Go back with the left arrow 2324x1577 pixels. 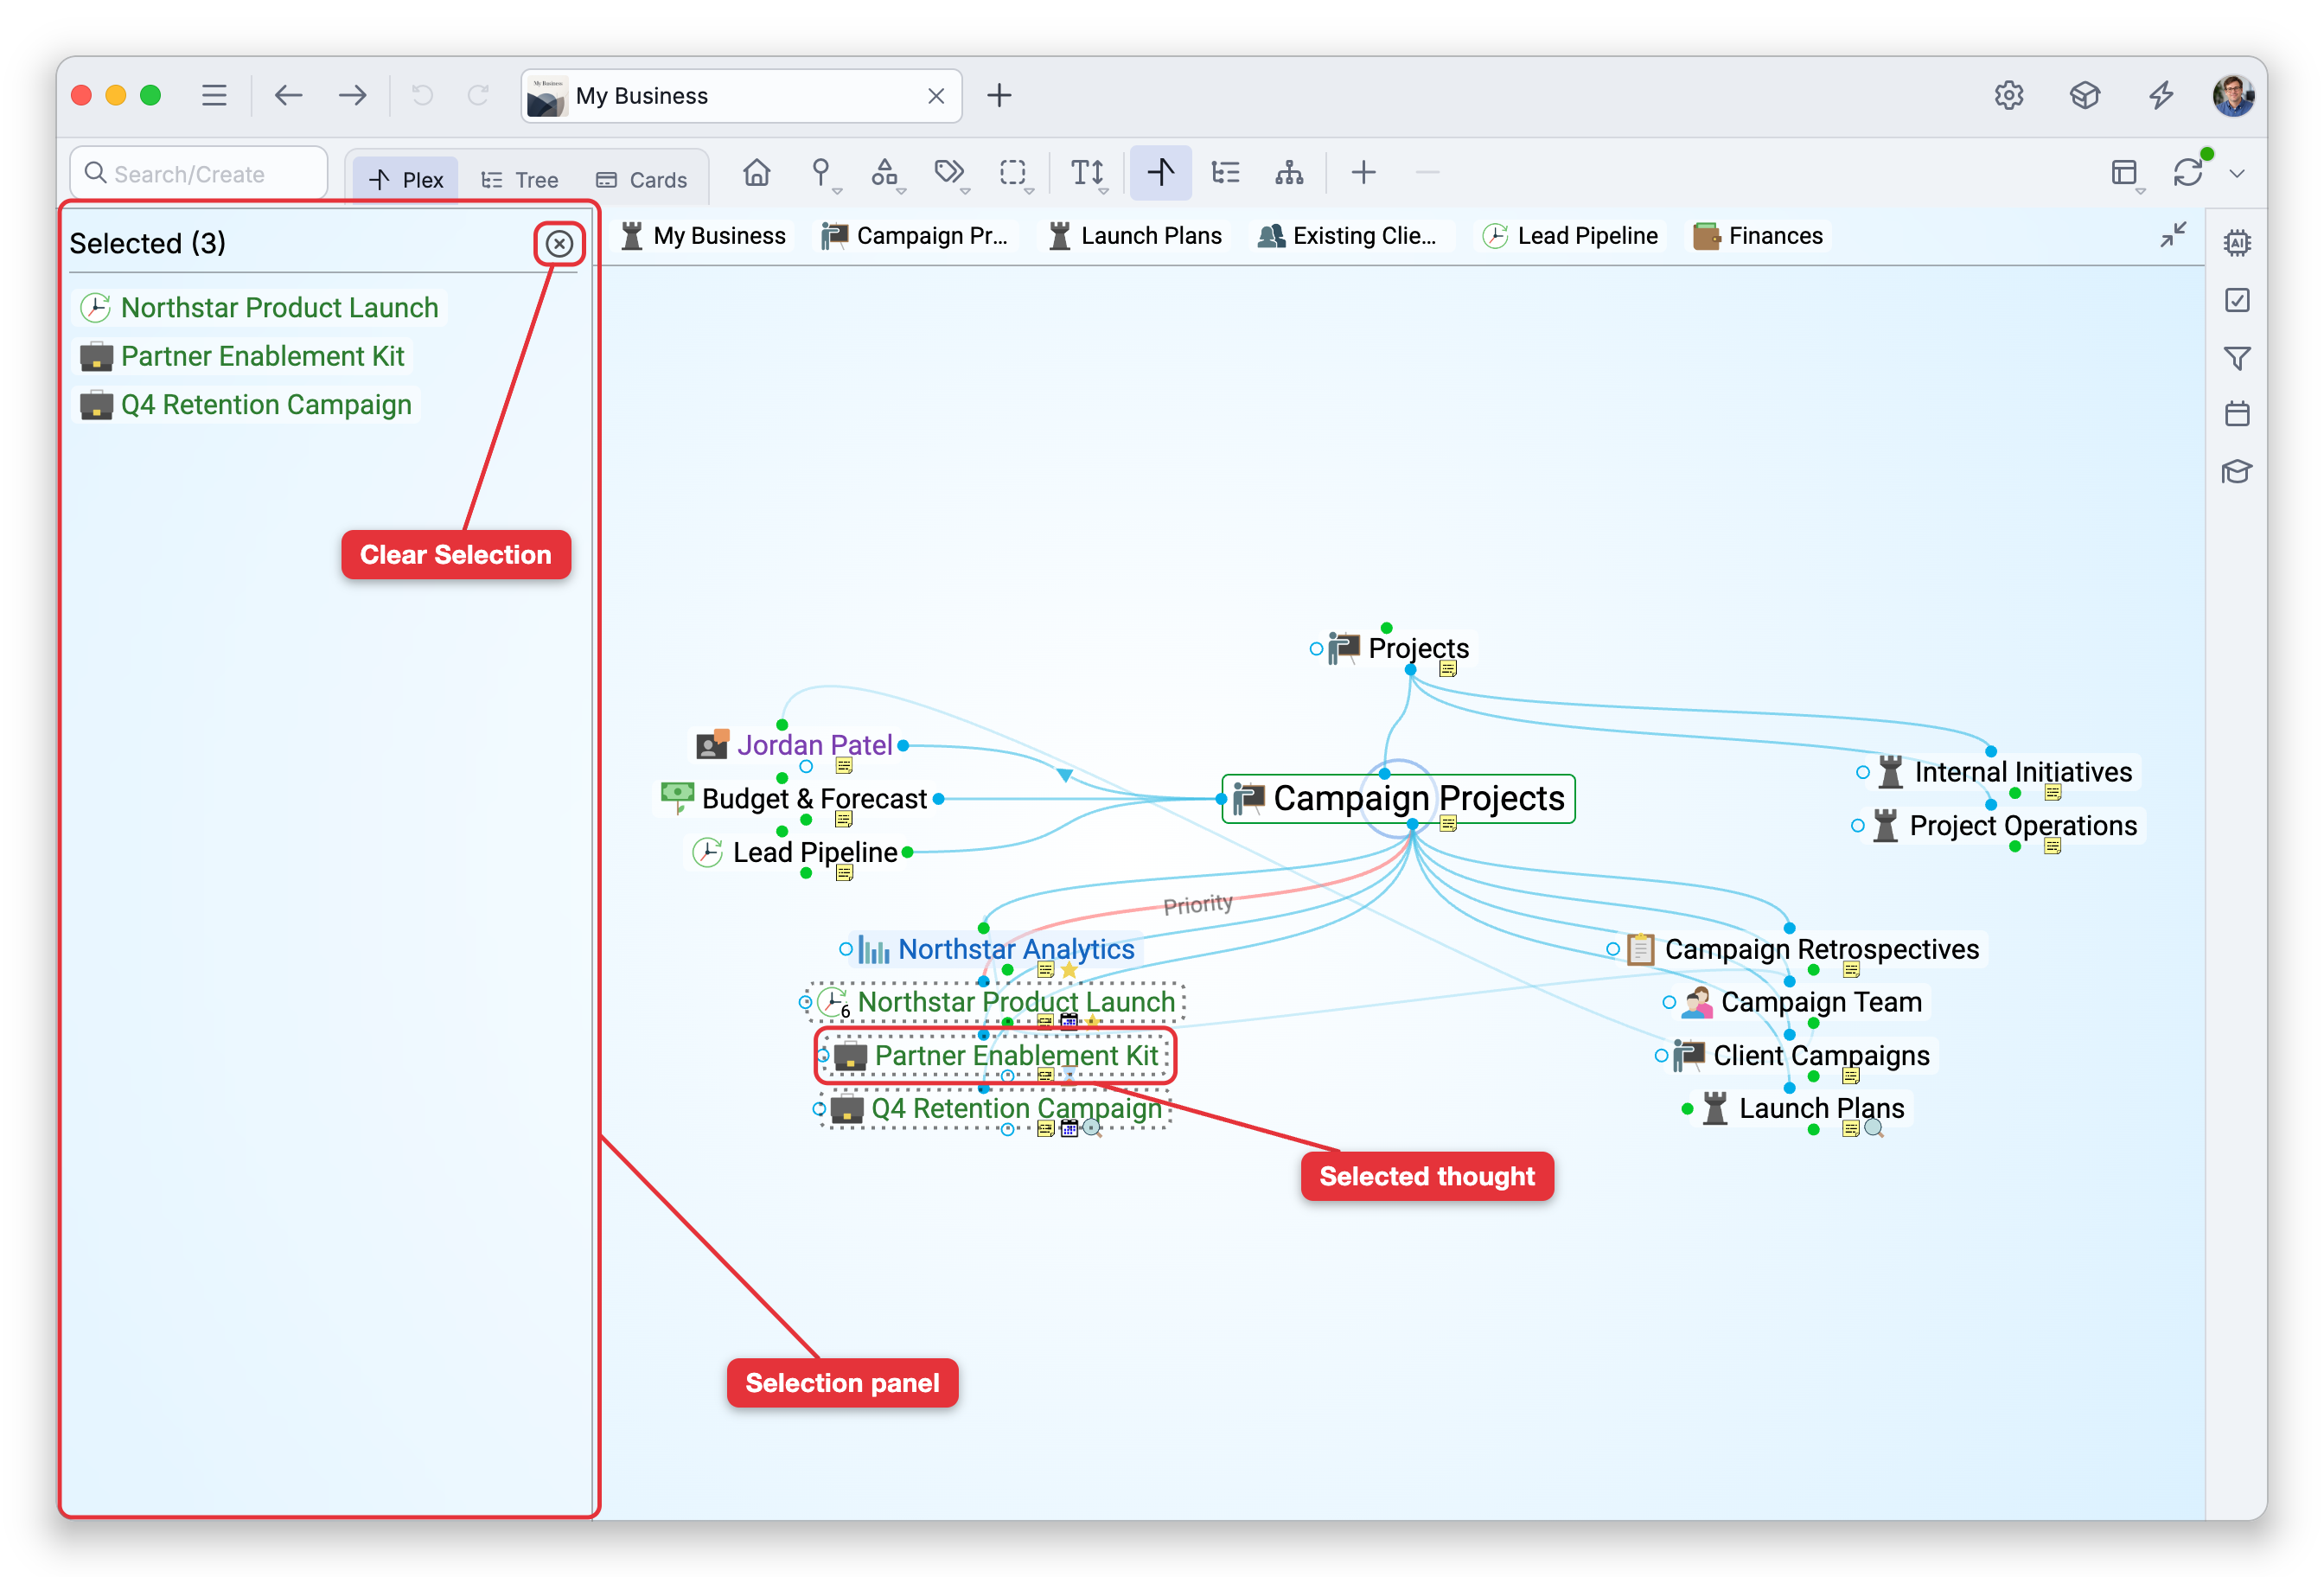288,95
